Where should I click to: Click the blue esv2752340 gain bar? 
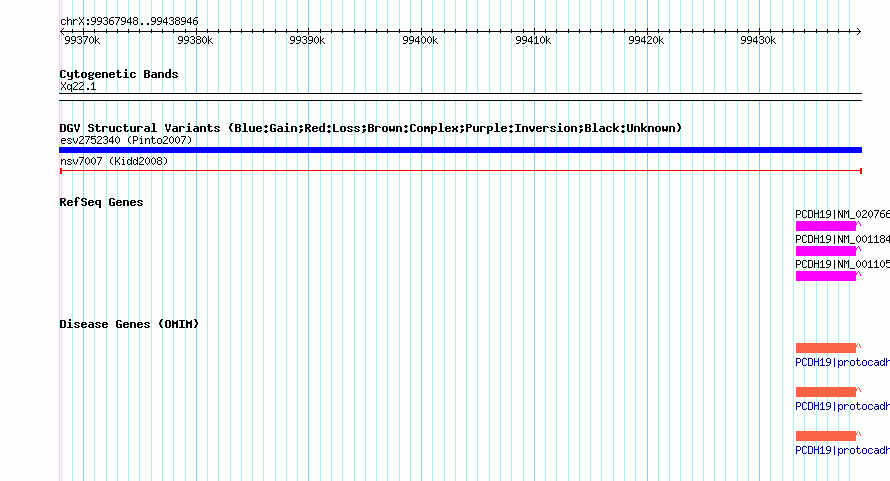point(460,150)
